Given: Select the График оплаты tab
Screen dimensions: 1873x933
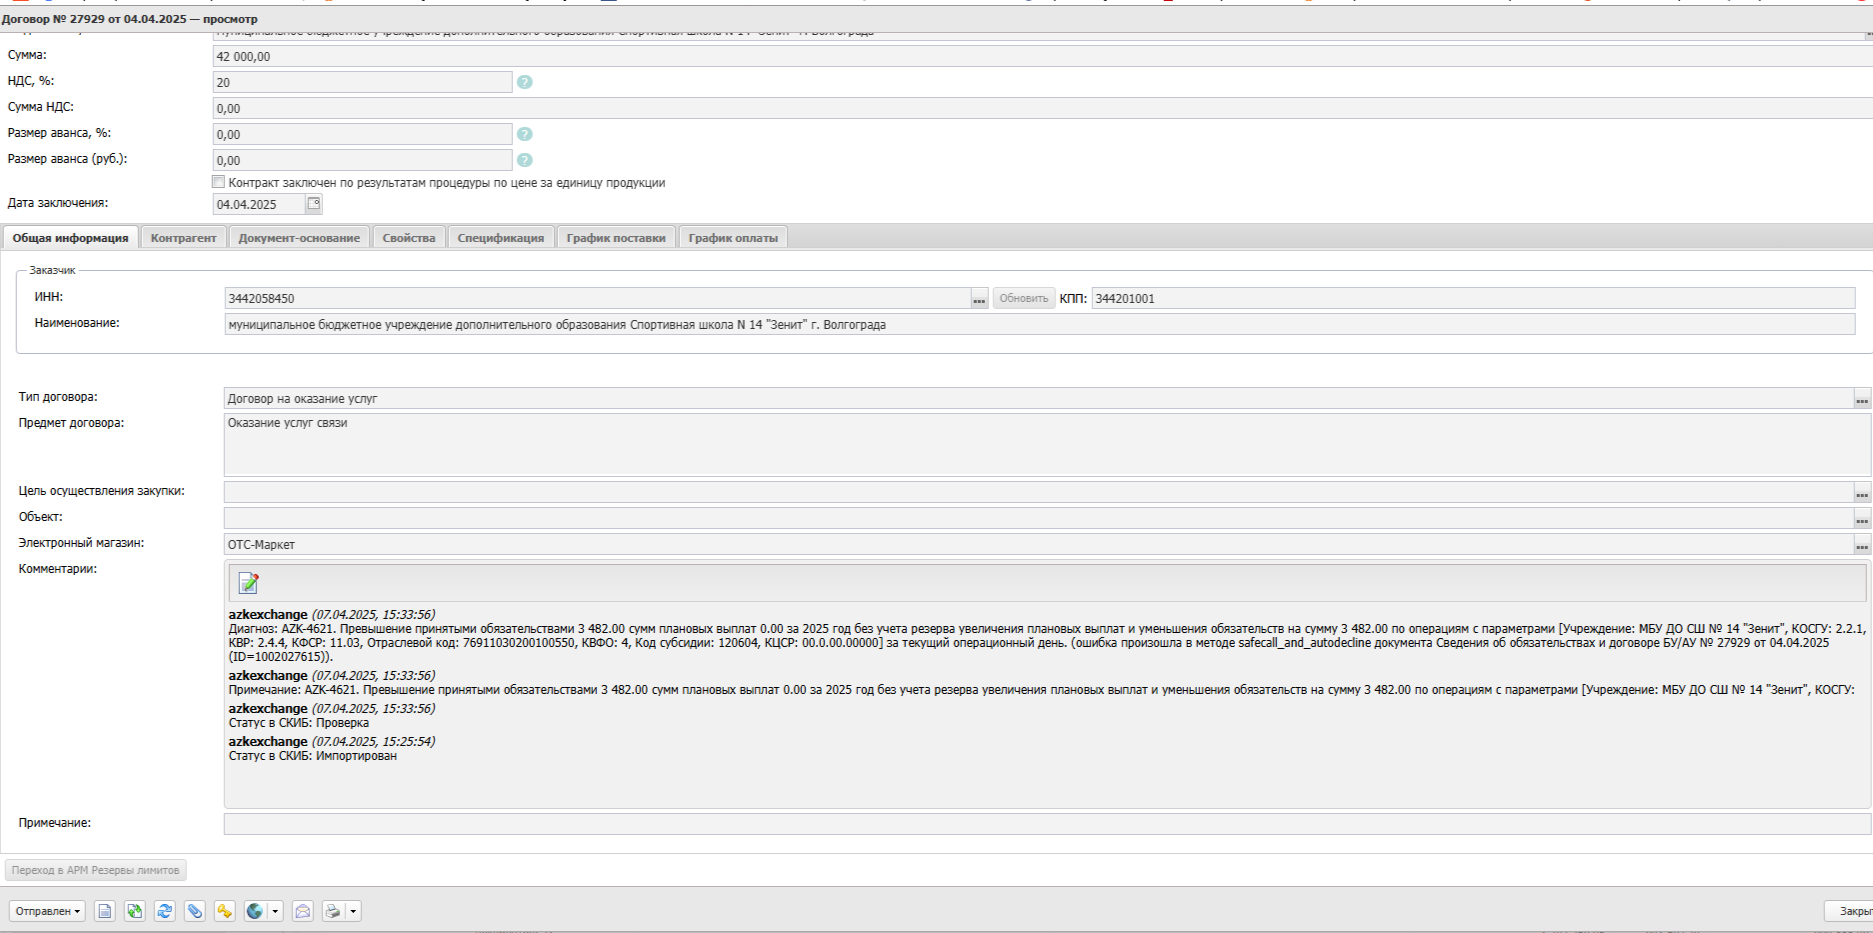Looking at the screenshot, I should point(733,238).
